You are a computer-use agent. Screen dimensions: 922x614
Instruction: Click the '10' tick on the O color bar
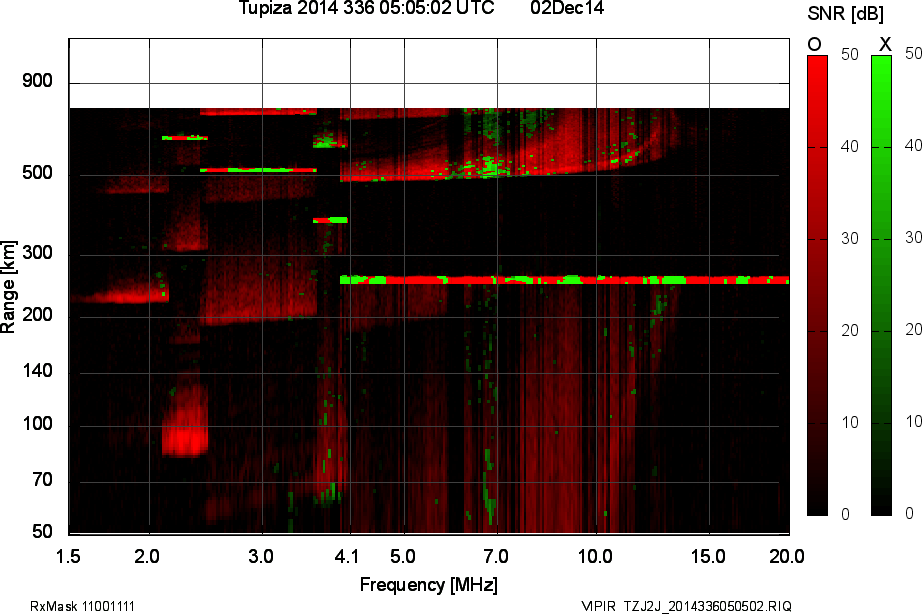click(850, 422)
